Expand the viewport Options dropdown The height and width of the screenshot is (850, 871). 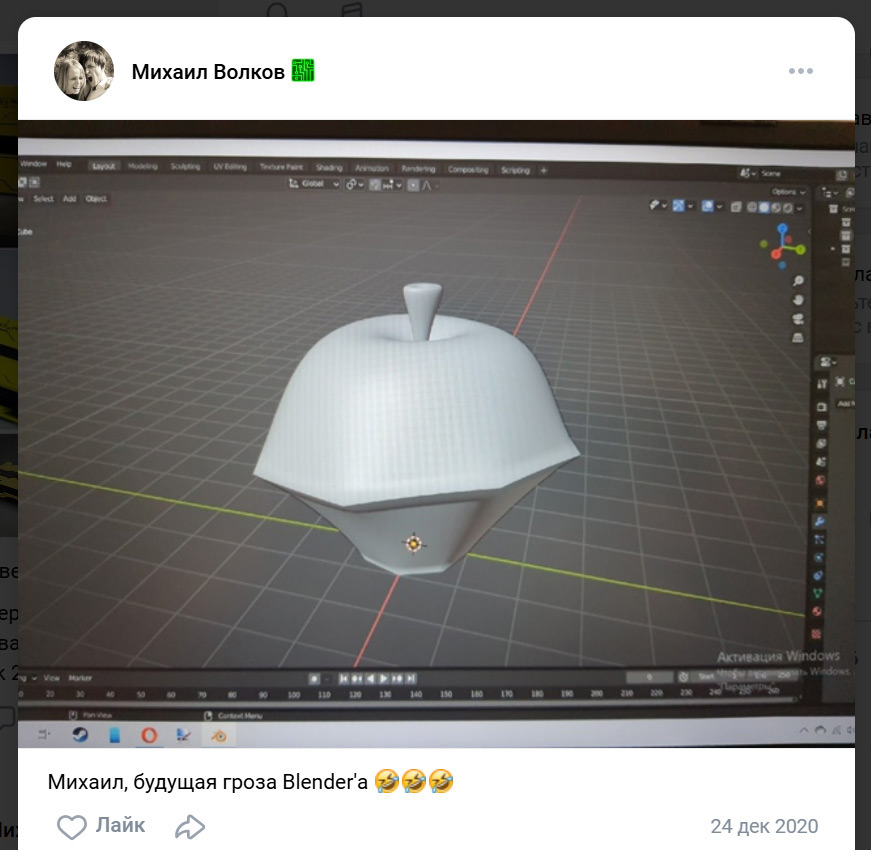[787, 191]
